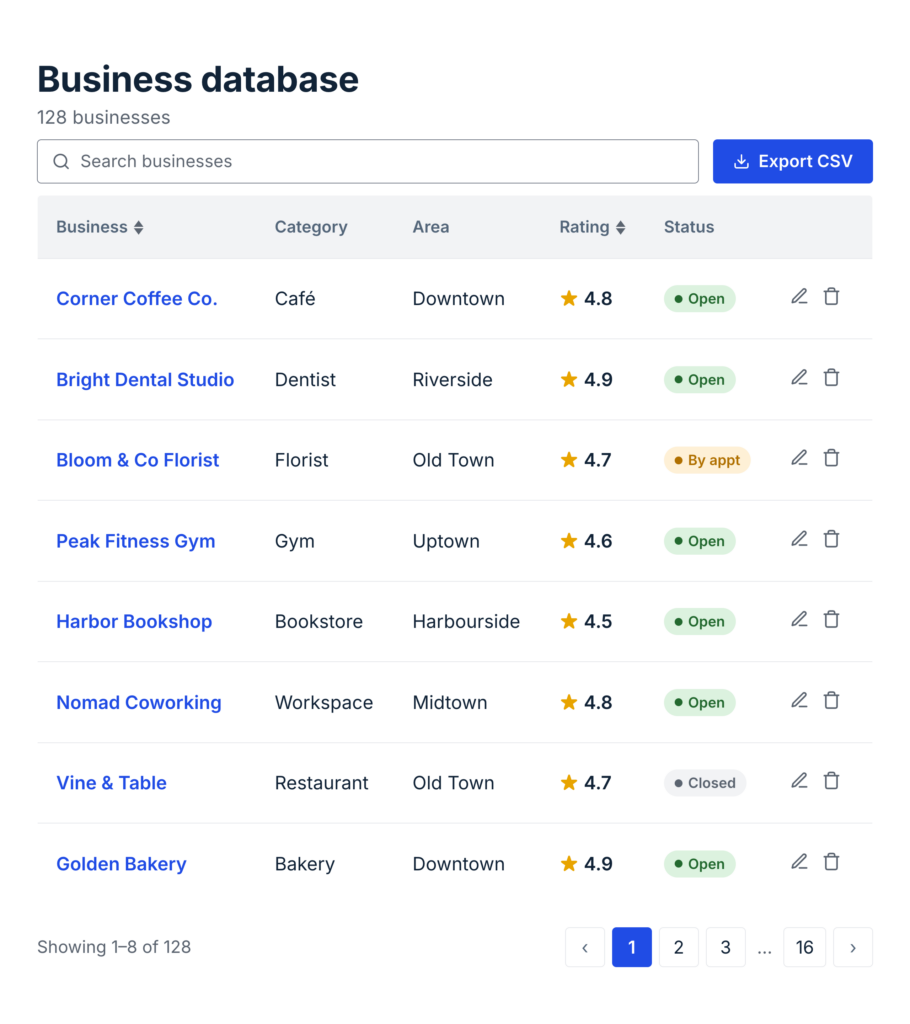
Task: Delete Golden Bakery entry
Action: click(x=831, y=861)
